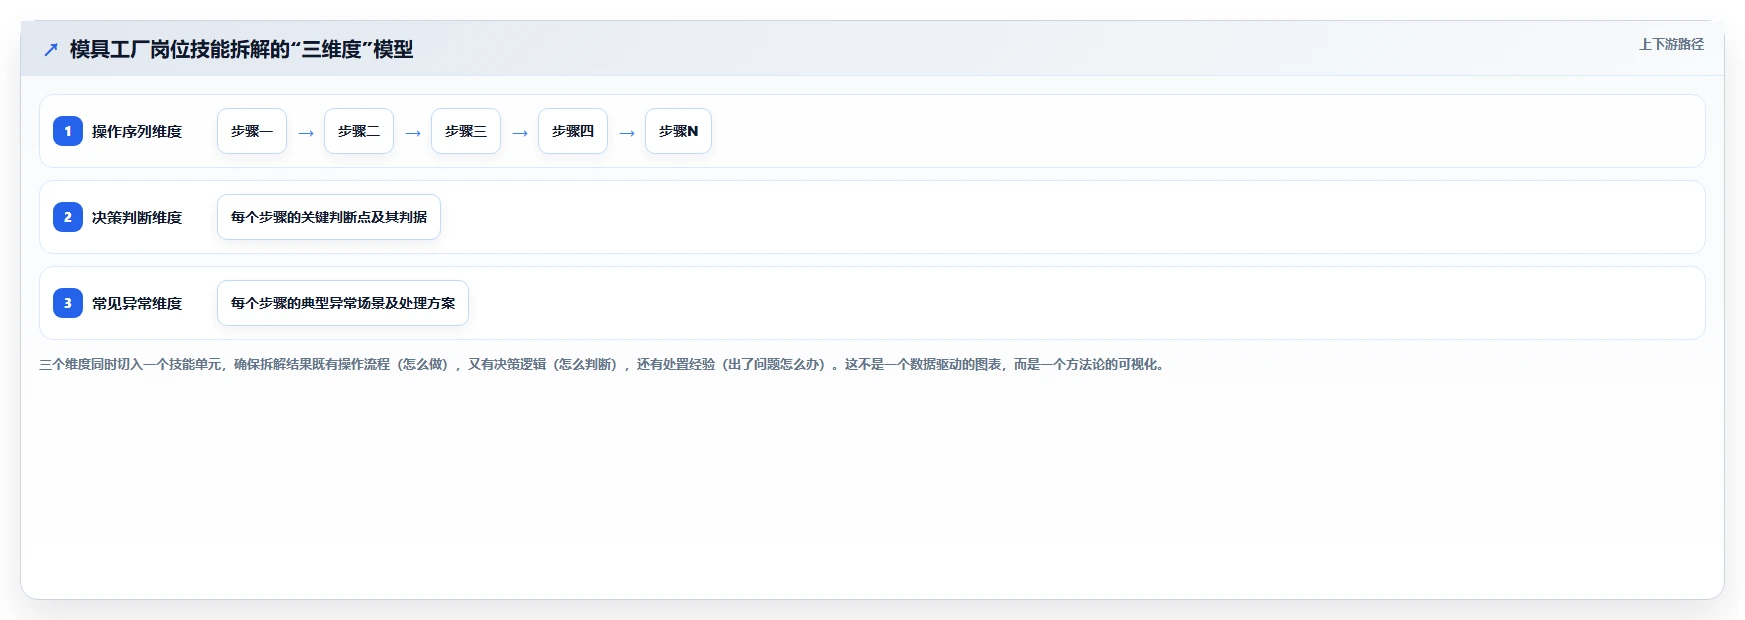Click the arrow between 步骤一 and 步骤二
Screen dimensions: 1745x620
click(x=306, y=132)
